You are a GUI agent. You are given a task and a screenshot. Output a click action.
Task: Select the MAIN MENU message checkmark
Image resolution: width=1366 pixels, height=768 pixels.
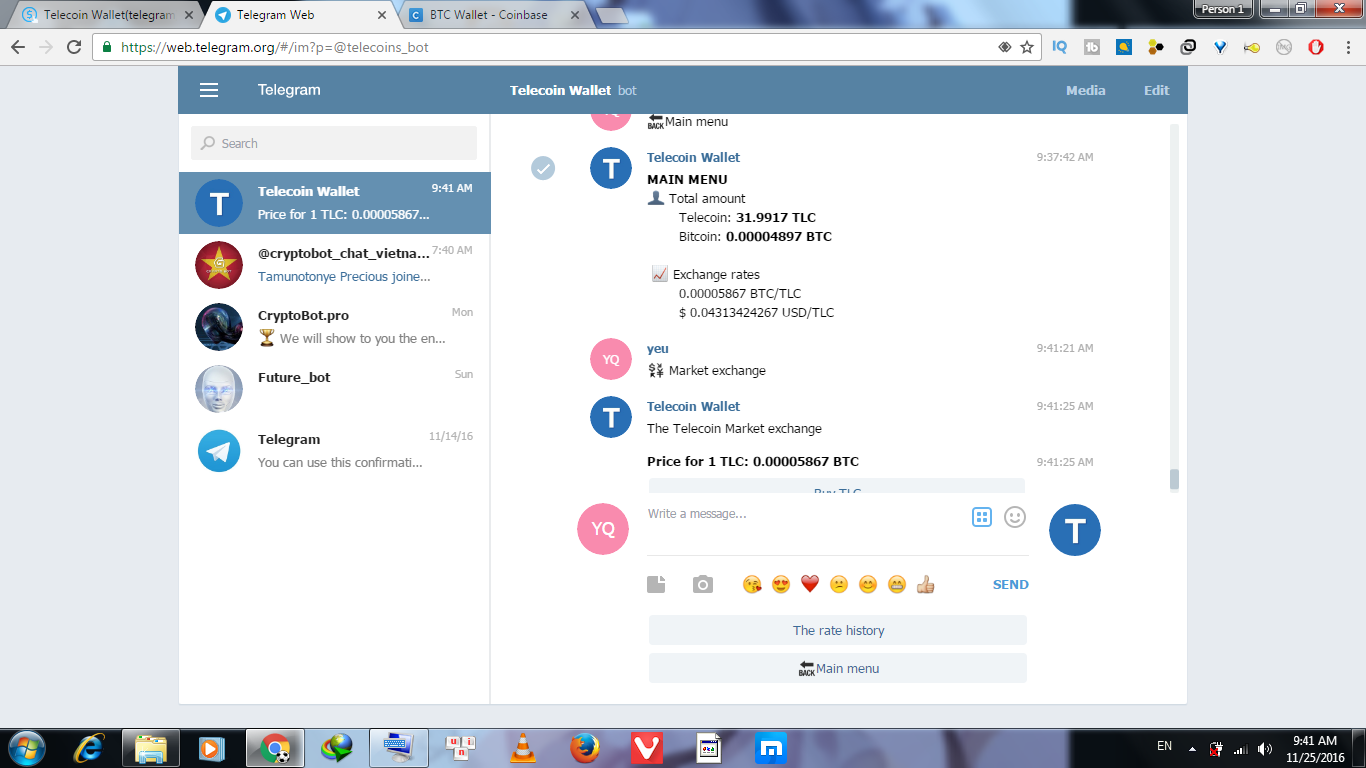coord(543,168)
